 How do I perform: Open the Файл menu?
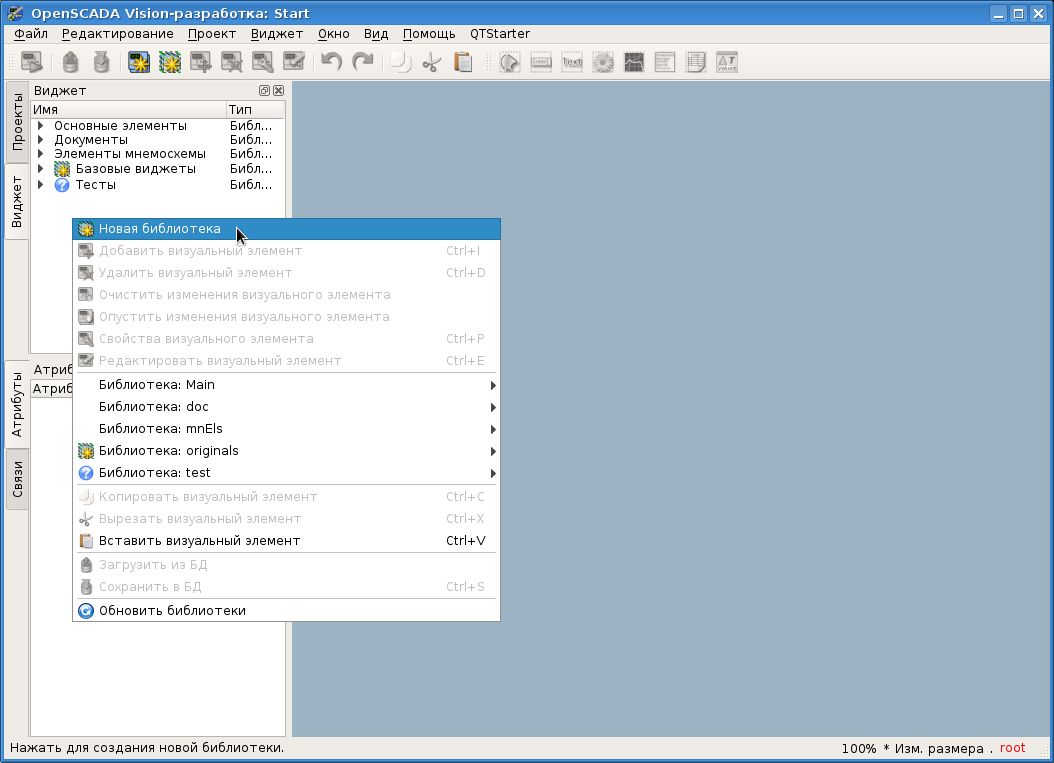pos(31,34)
